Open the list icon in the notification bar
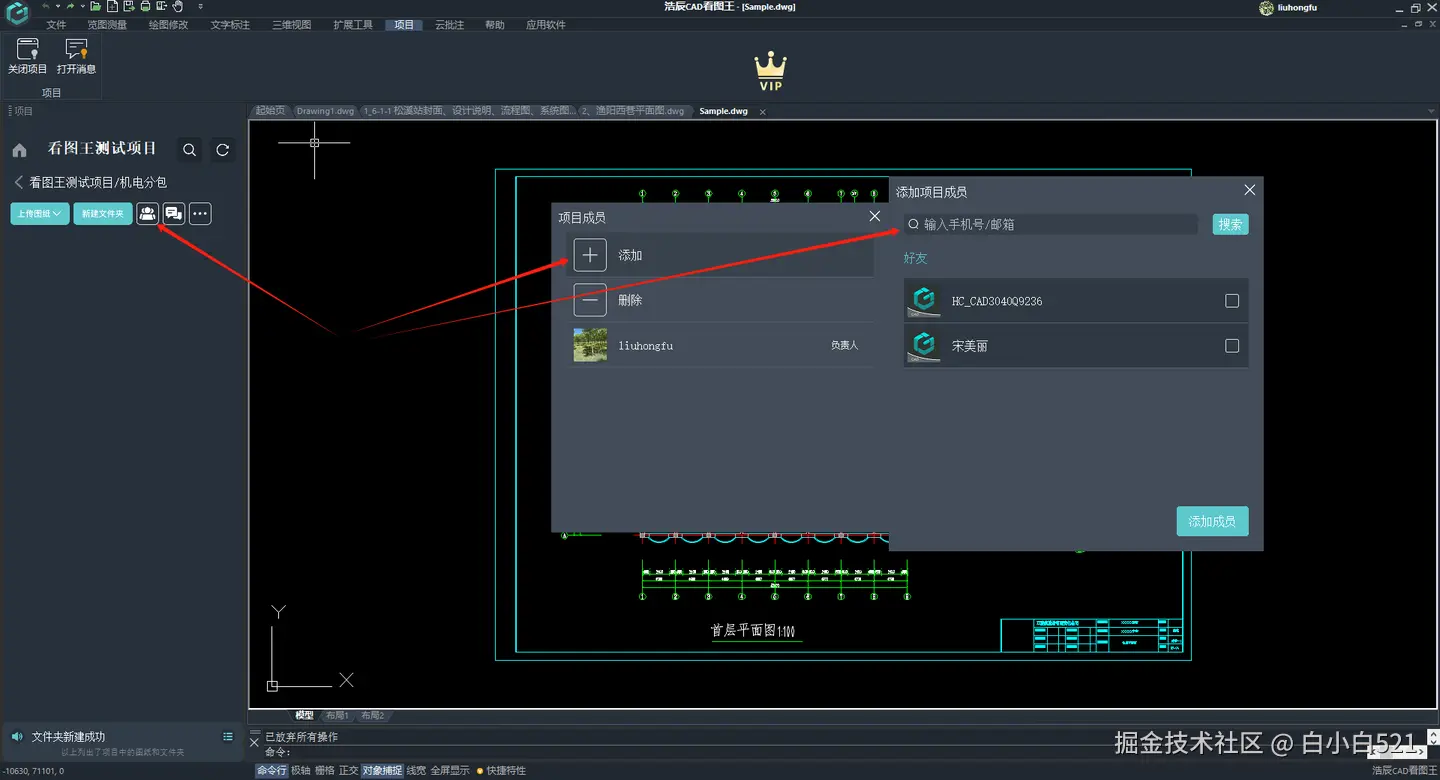Viewport: 1440px width, 780px height. point(229,737)
